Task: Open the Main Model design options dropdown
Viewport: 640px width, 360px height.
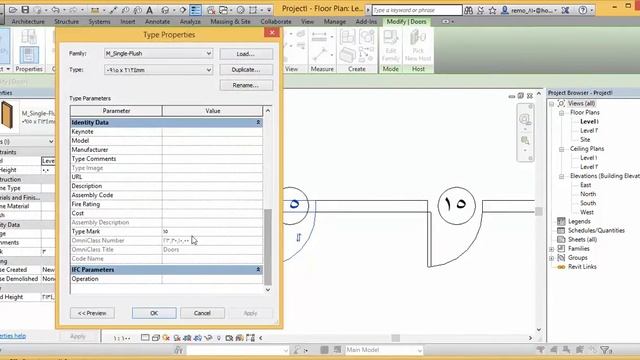Action: pos(419,350)
